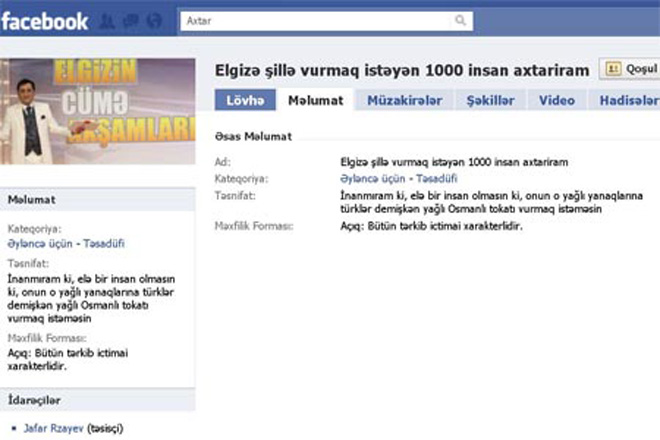Click the Əsas Məlumat section header

point(253,136)
